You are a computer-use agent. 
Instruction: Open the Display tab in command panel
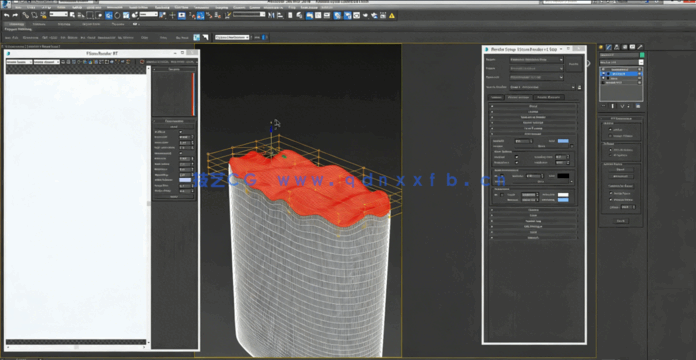[x=632, y=47]
